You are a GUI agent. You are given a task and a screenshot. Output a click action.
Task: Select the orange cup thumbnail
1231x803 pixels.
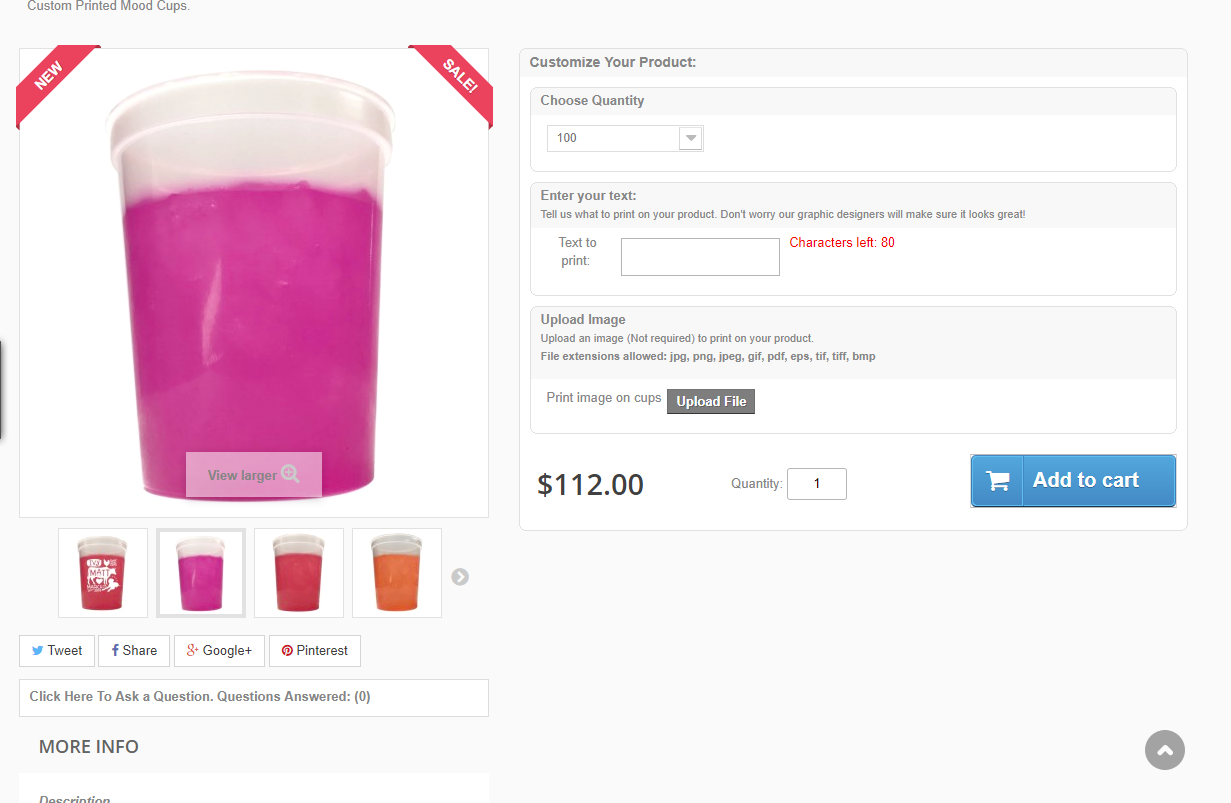click(x=397, y=573)
